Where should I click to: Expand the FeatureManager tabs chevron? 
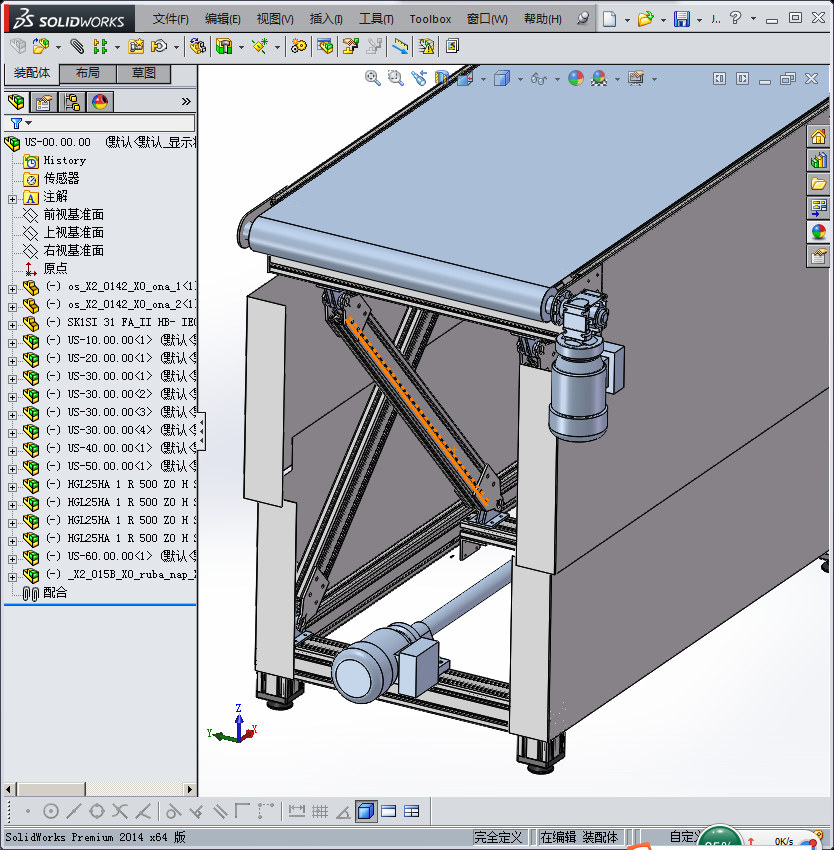[x=186, y=101]
